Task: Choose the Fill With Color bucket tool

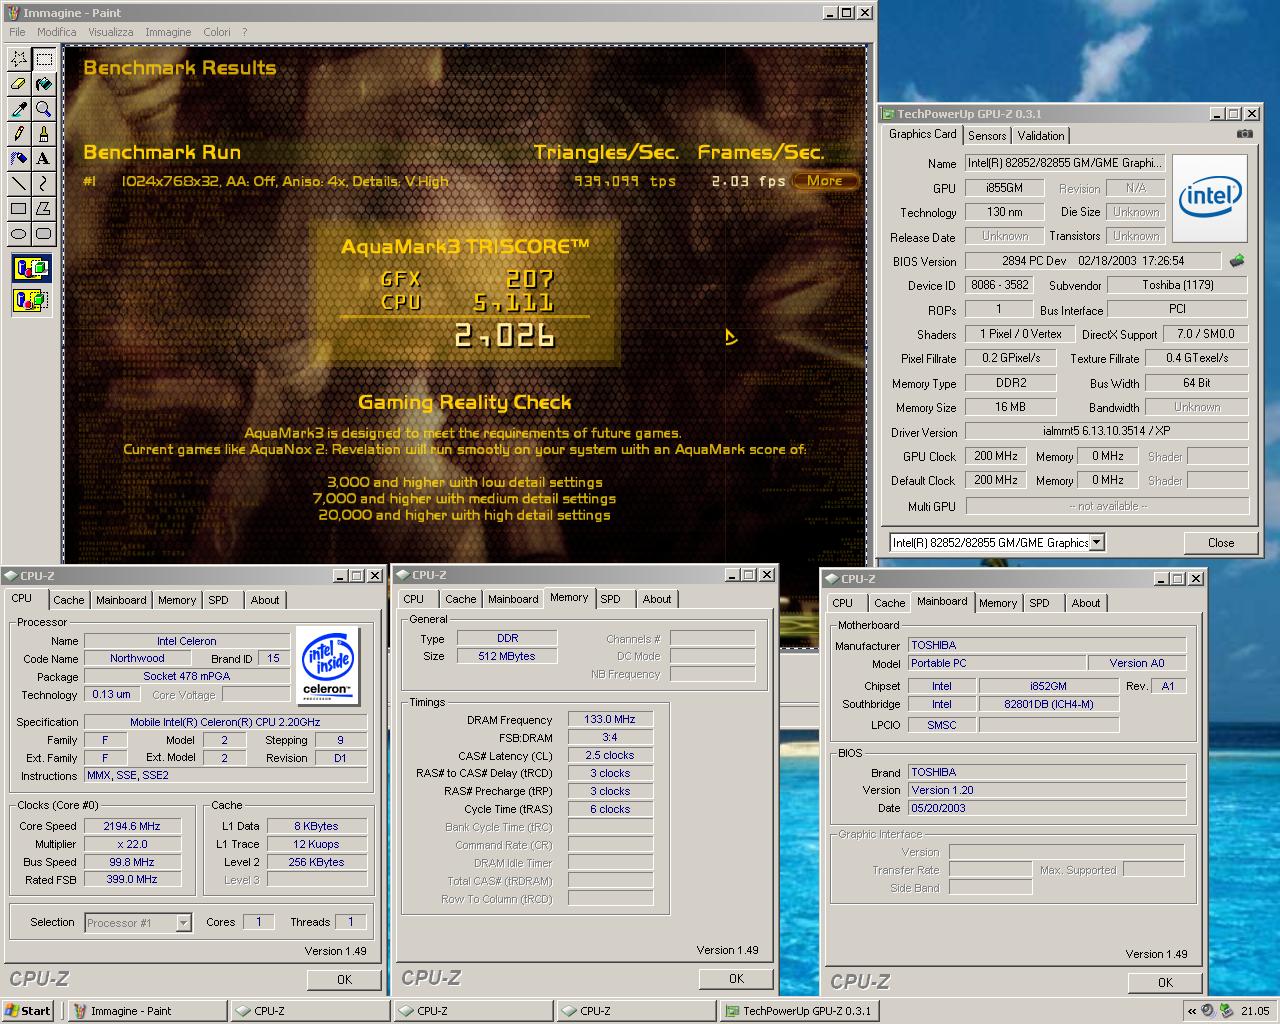Action: pos(43,84)
